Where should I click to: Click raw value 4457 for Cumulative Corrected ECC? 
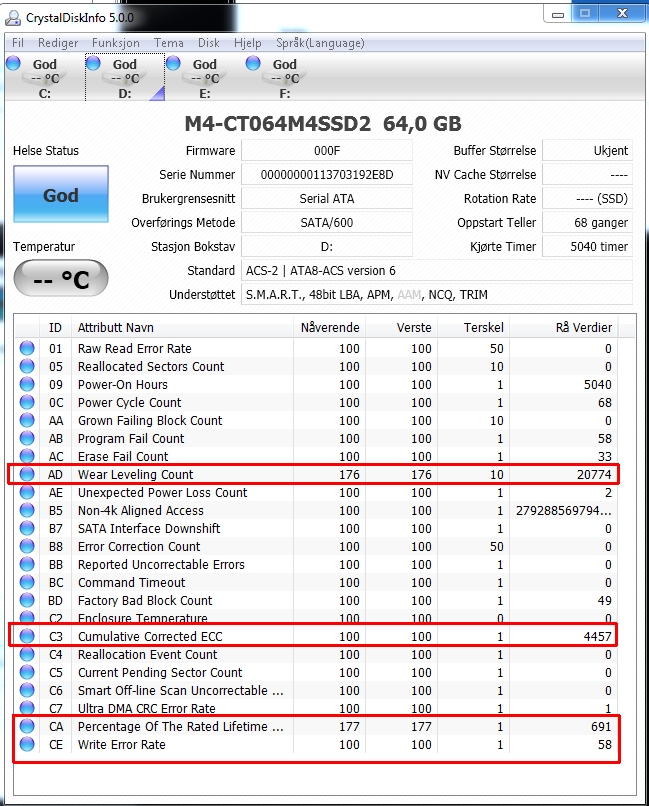(598, 636)
